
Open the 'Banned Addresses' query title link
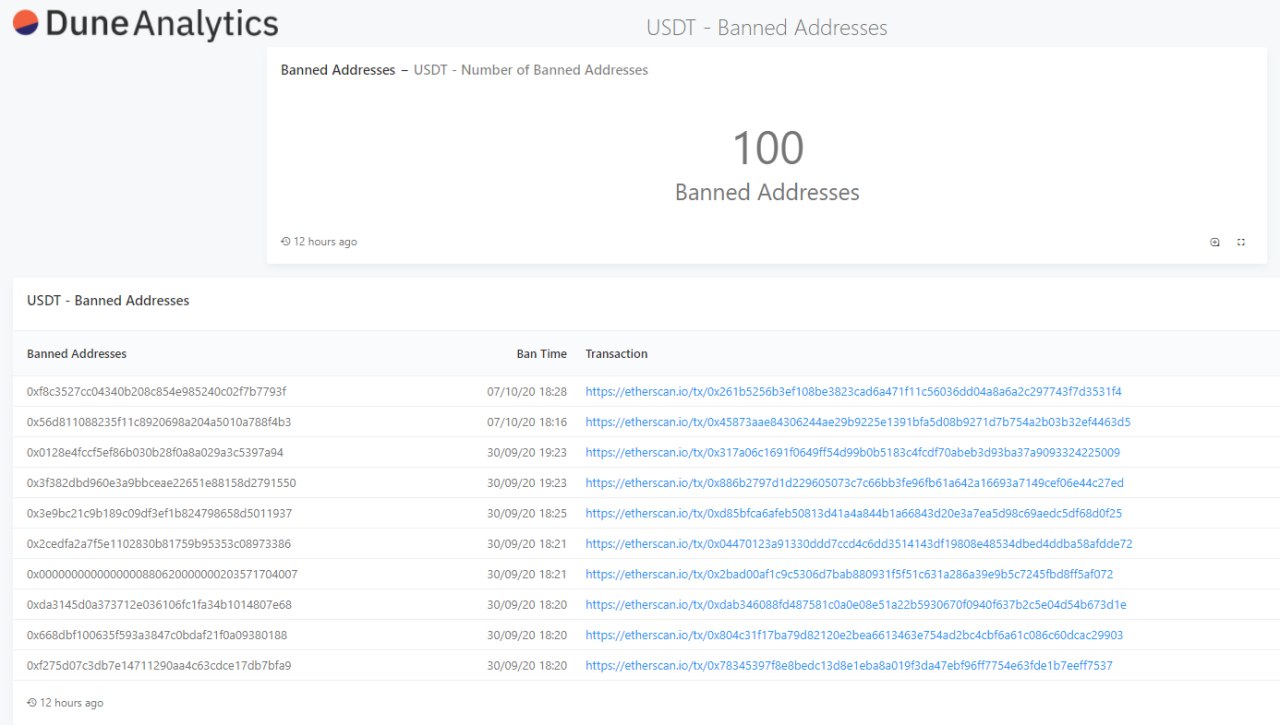[x=338, y=70]
